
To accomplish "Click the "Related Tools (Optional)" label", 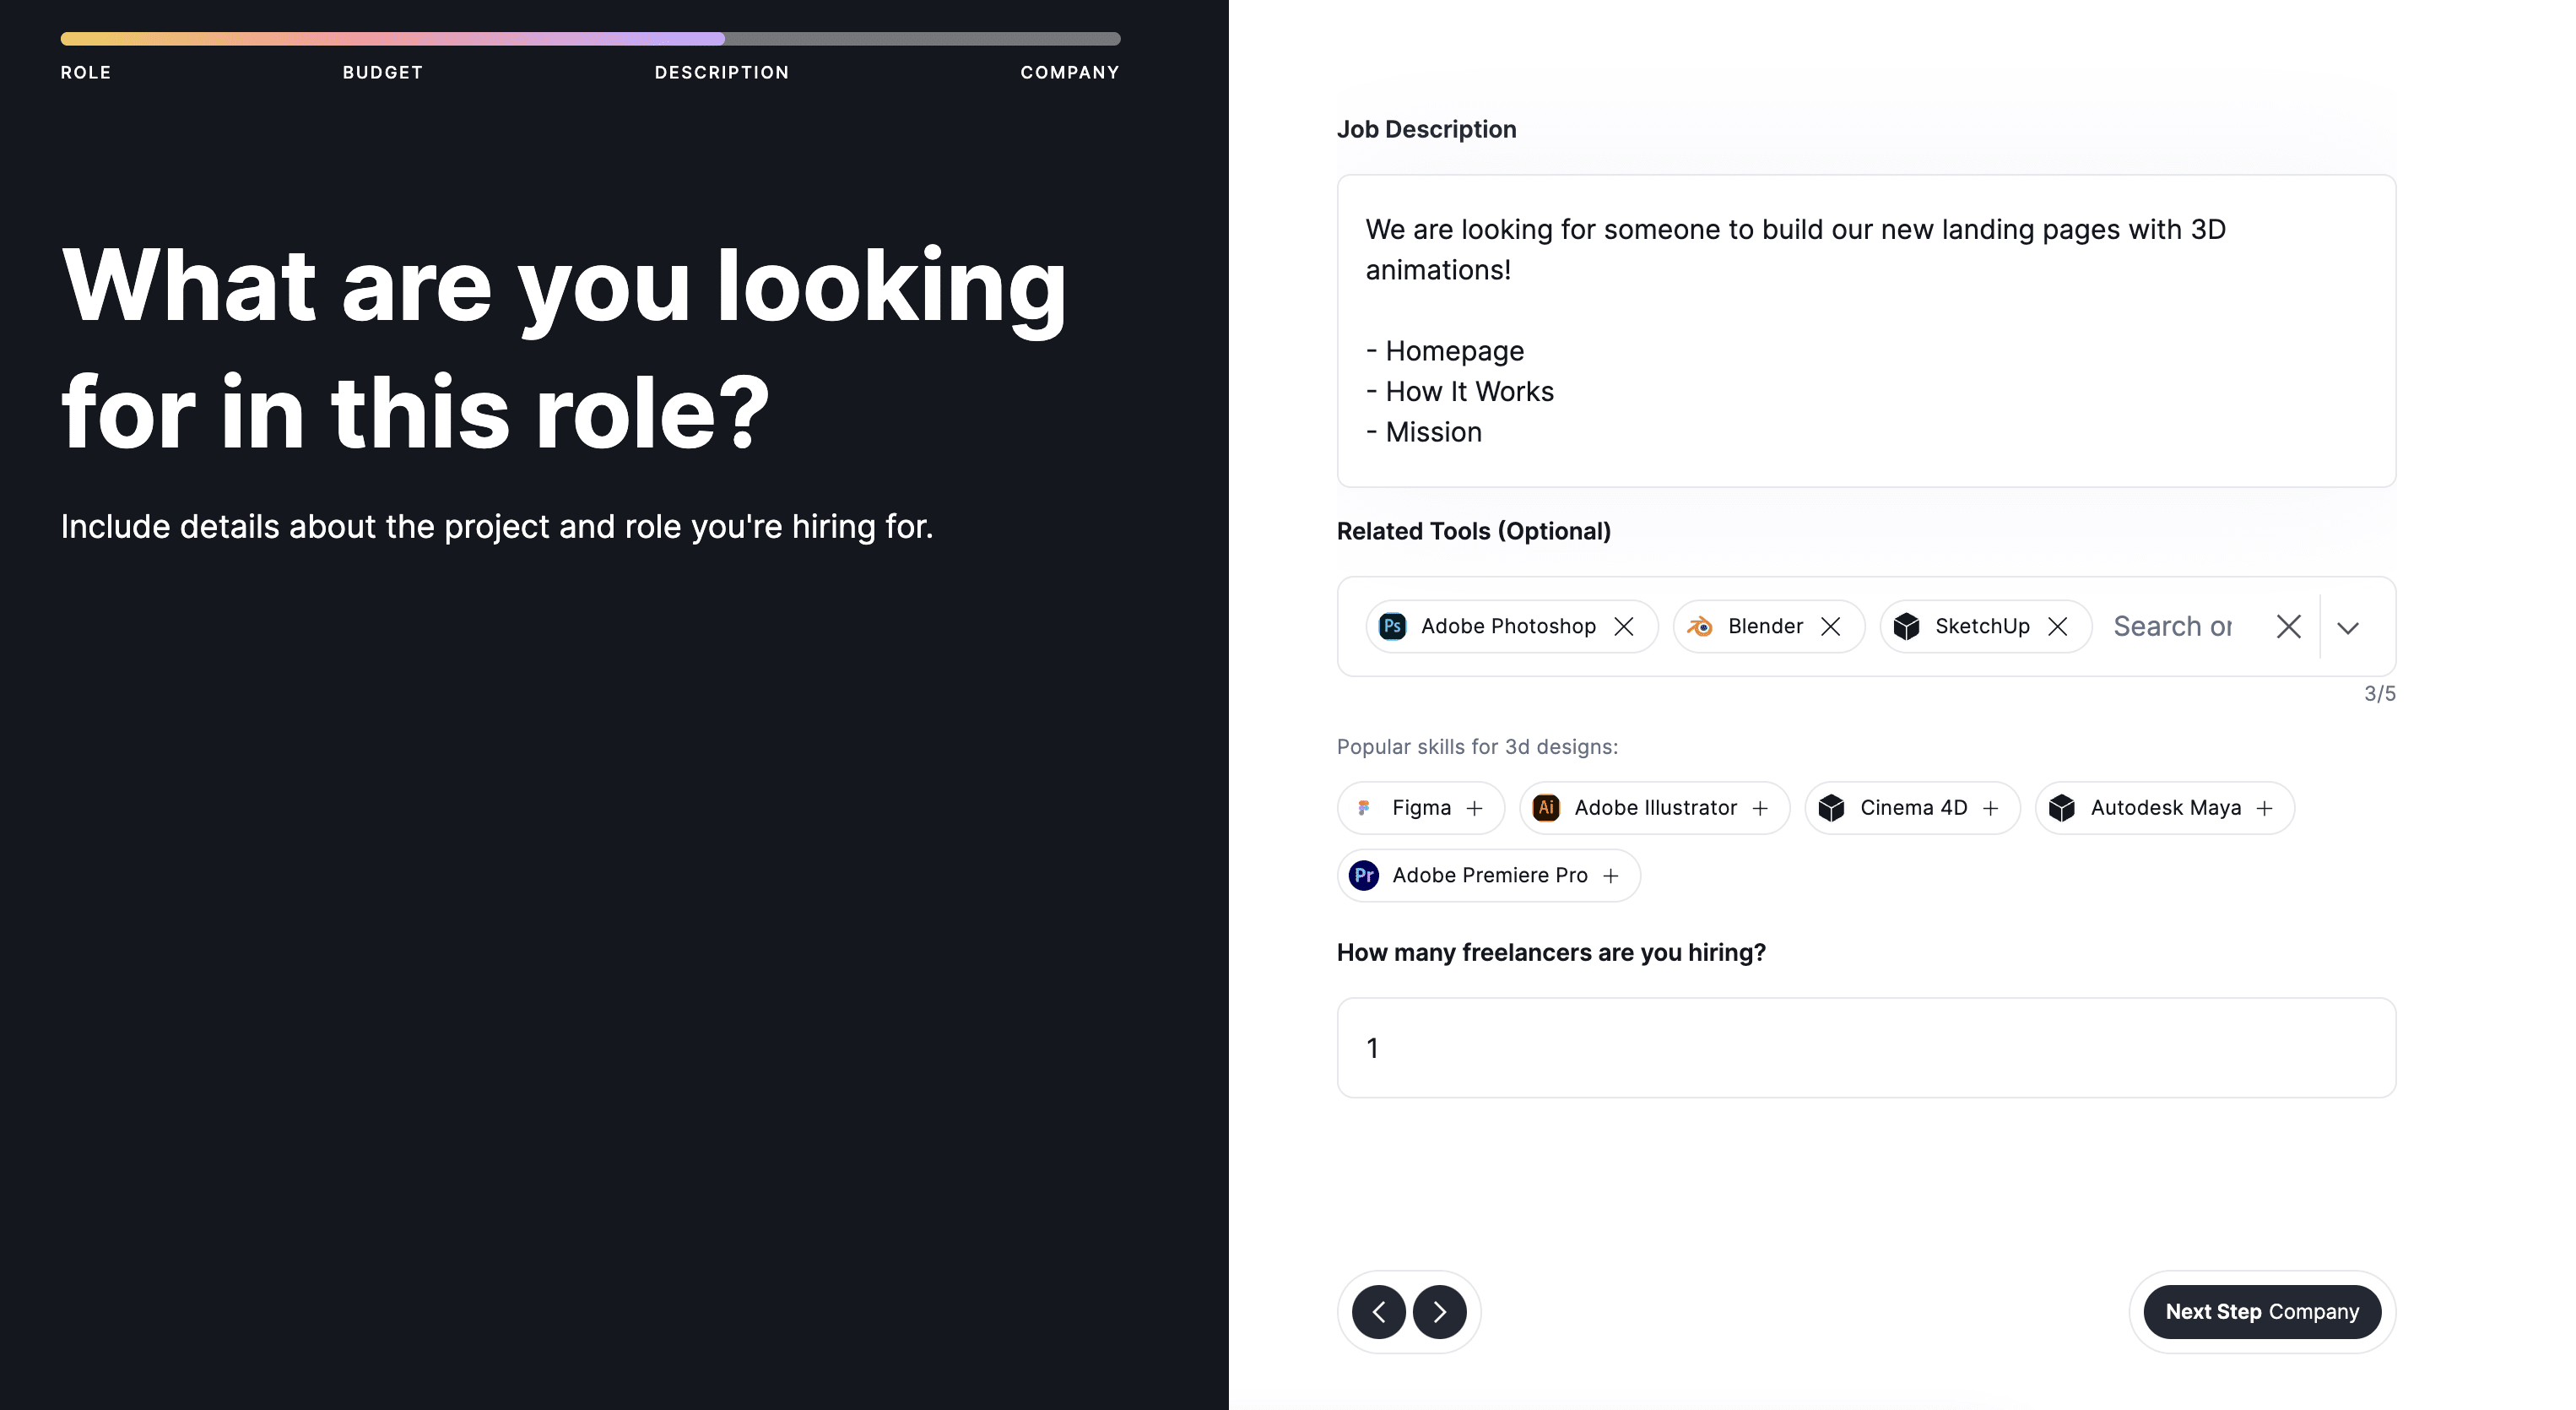I will [x=1474, y=531].
